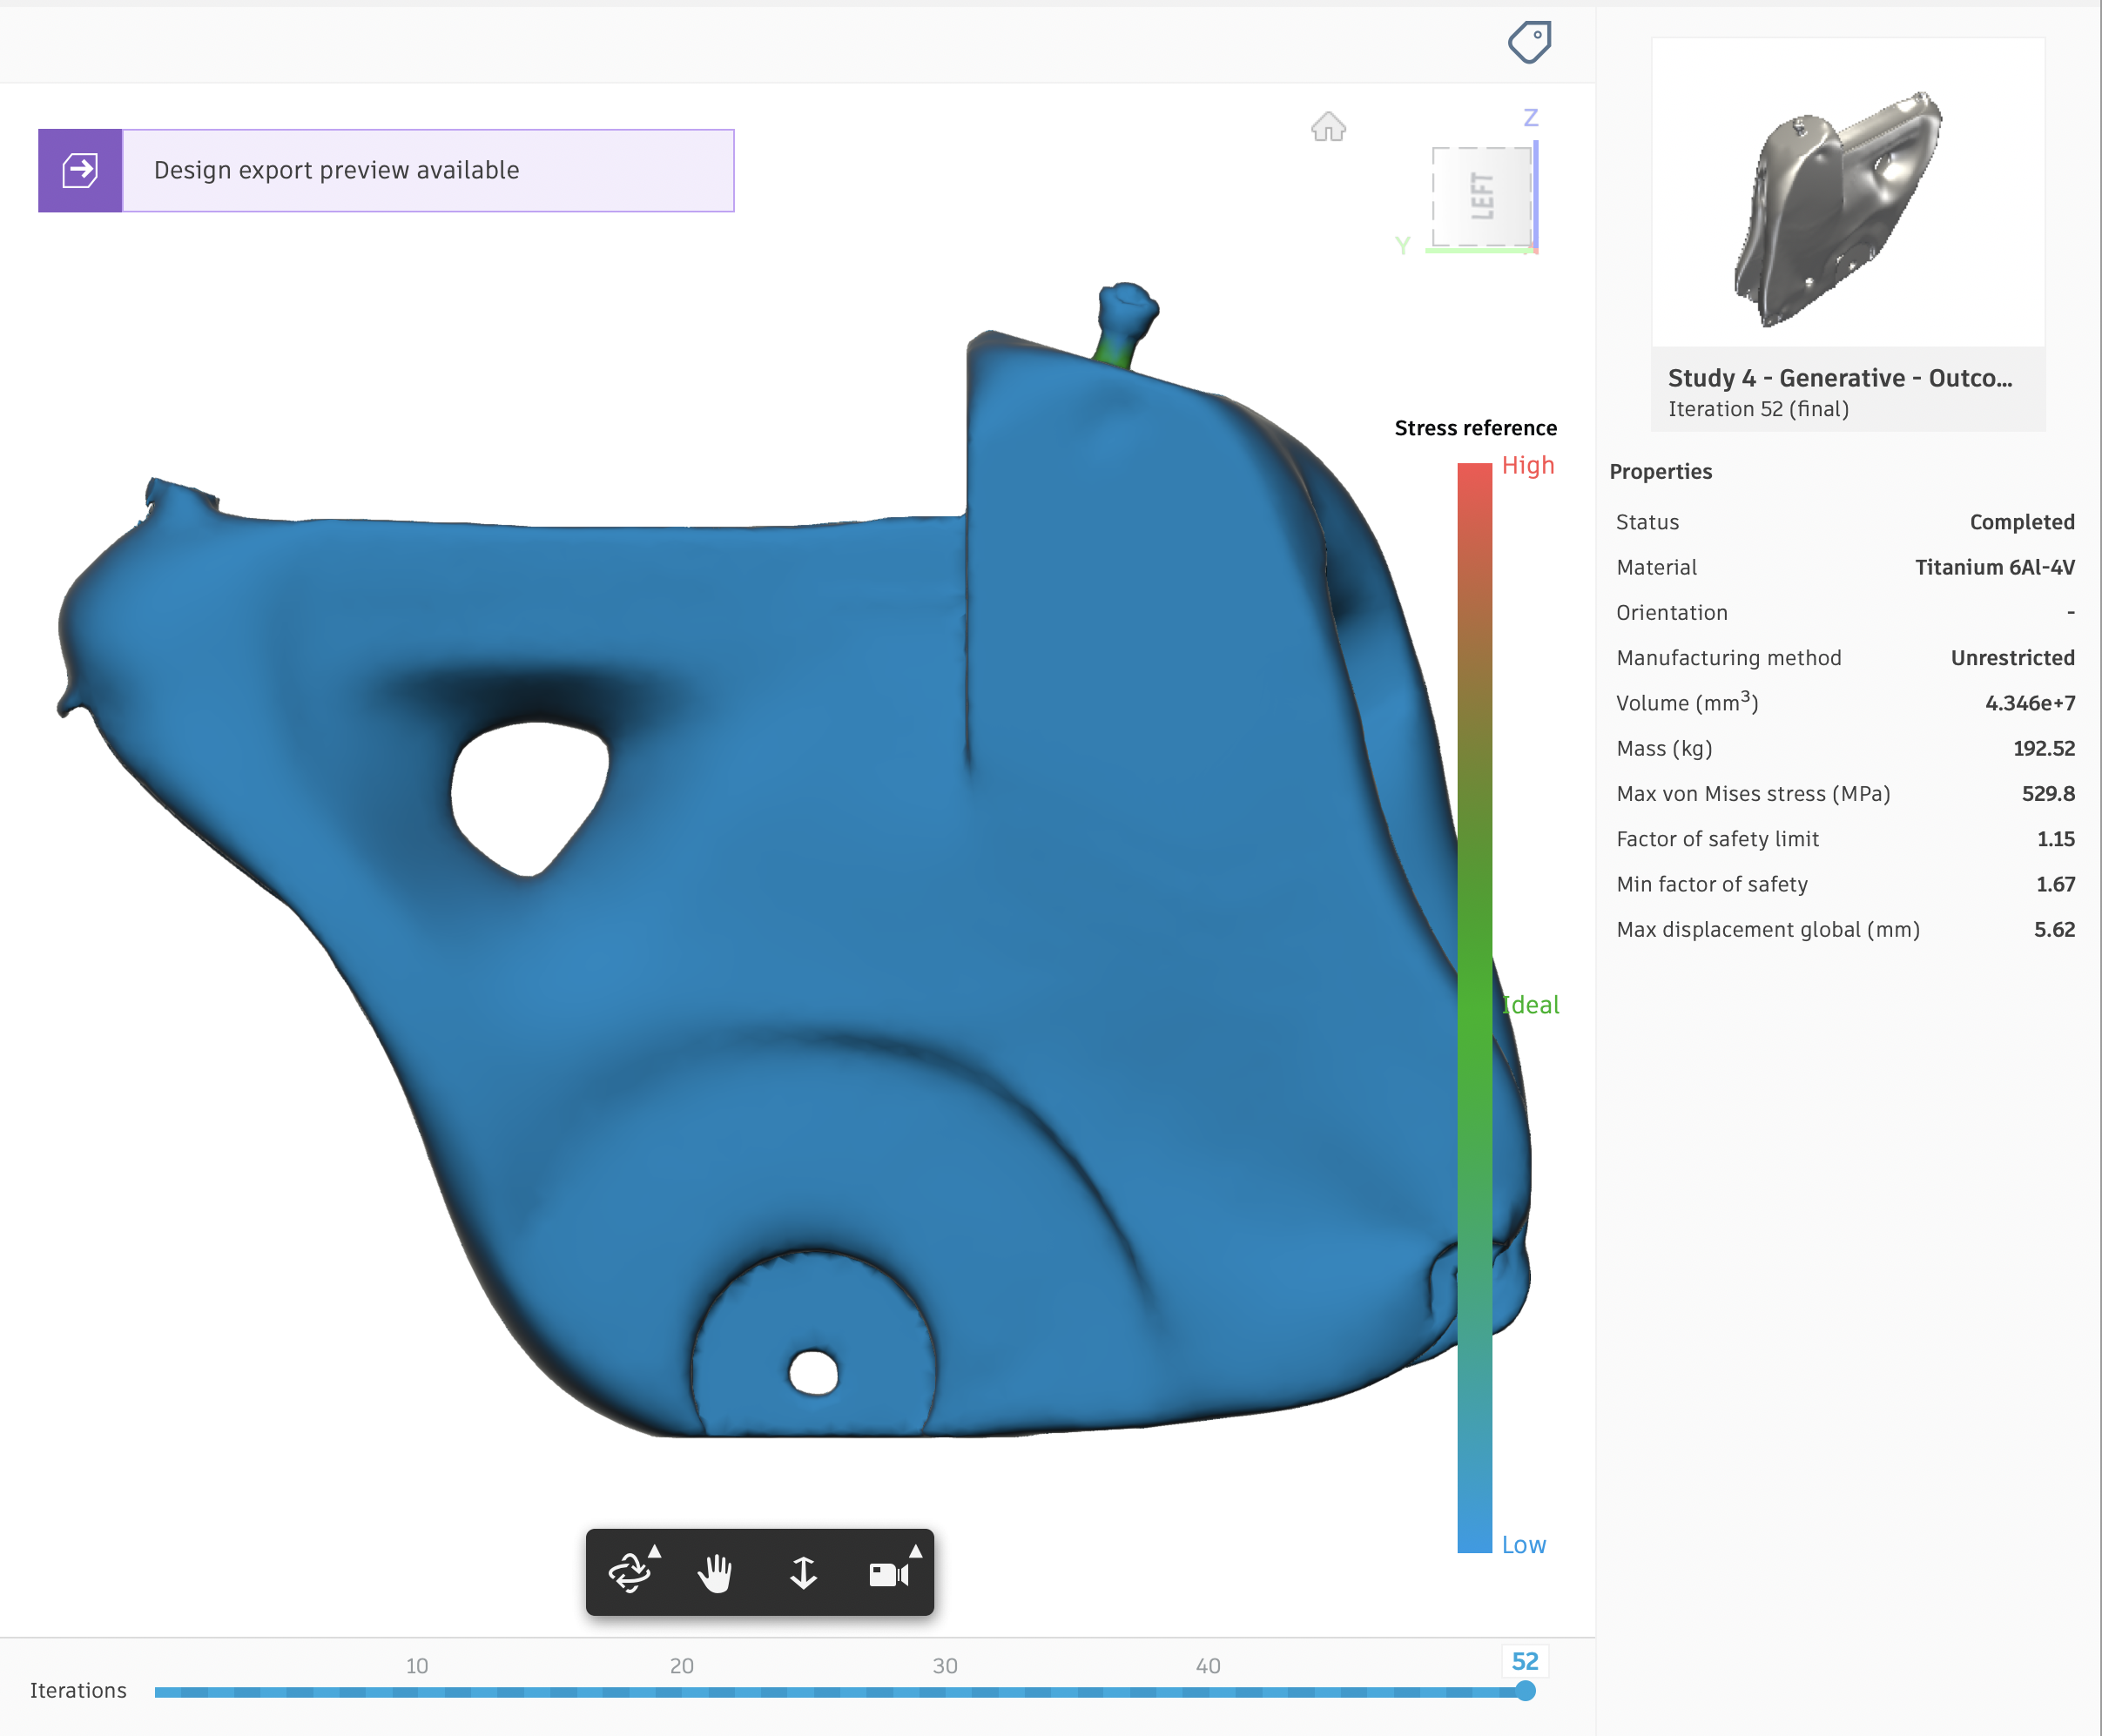The width and height of the screenshot is (2102, 1736).
Task: Click the orbit tool icon
Action: point(629,1573)
